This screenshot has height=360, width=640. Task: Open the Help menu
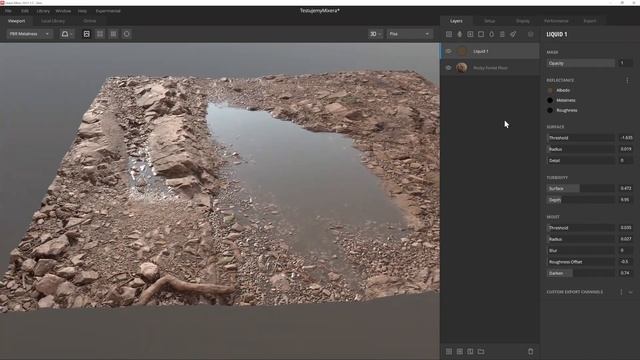click(x=82, y=11)
